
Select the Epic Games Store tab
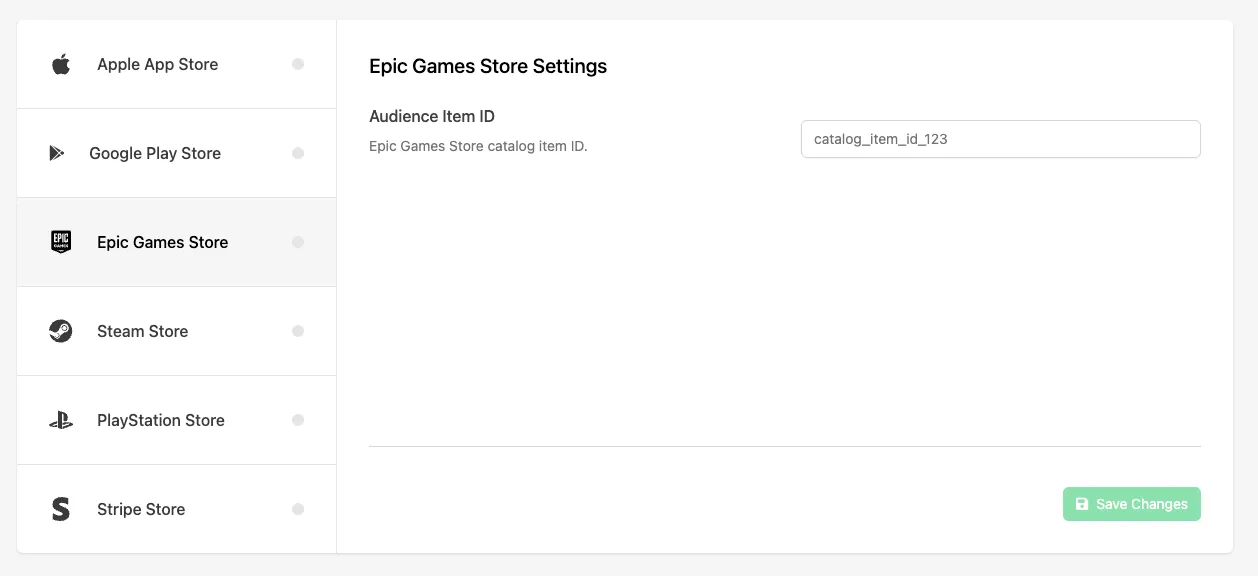[x=177, y=242]
